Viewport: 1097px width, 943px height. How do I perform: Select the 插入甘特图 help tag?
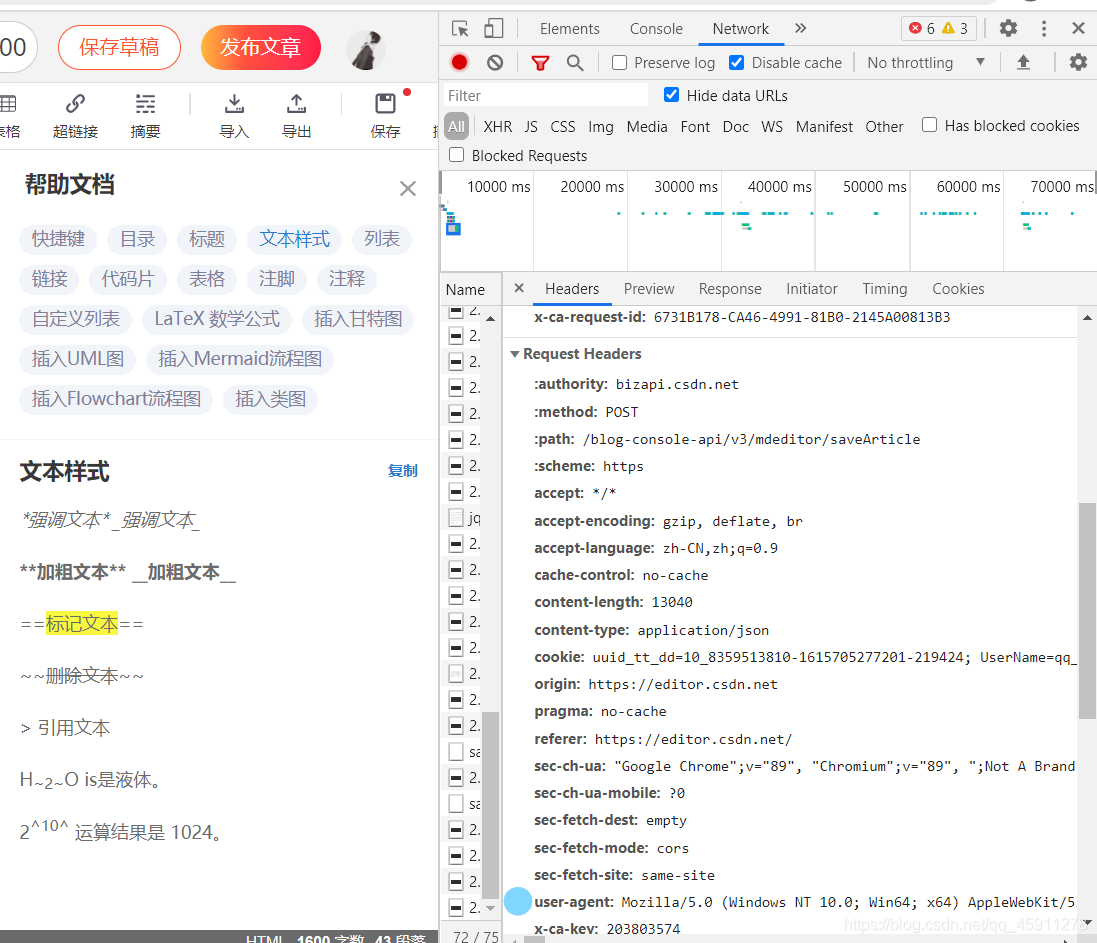pyautogui.click(x=358, y=319)
